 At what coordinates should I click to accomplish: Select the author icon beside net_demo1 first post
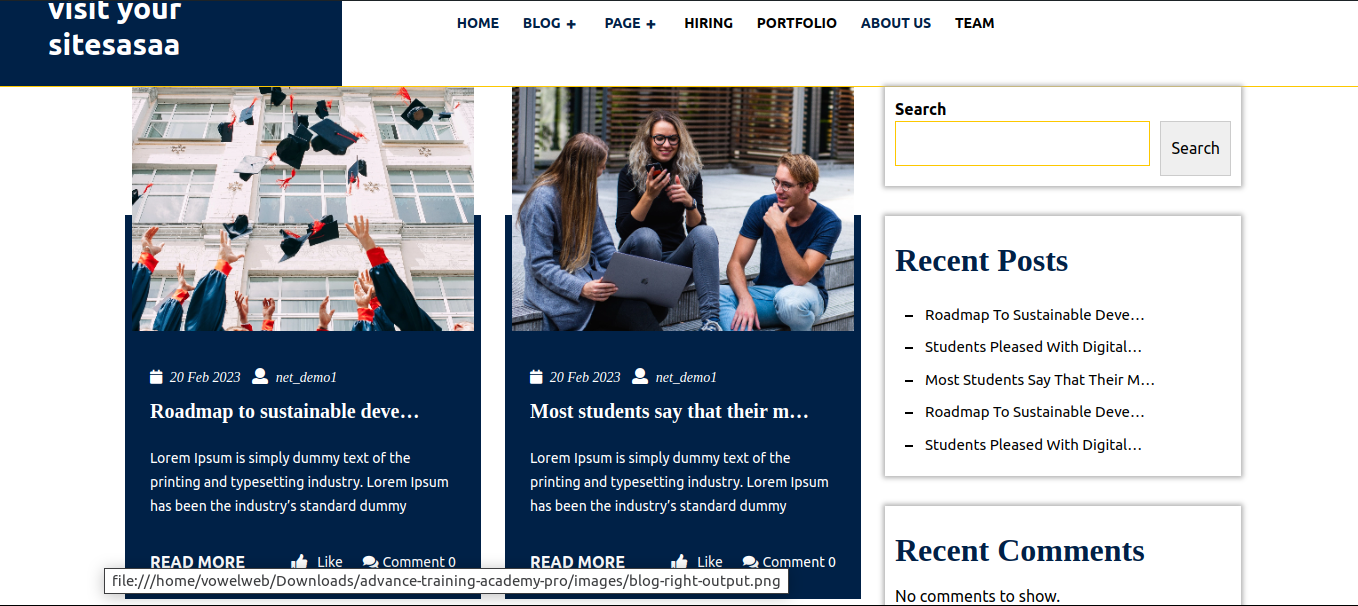point(260,376)
